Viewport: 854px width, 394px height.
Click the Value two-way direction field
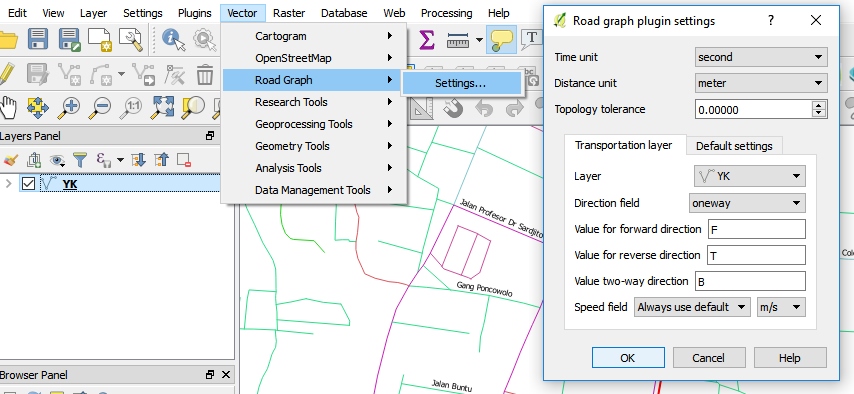tap(750, 281)
